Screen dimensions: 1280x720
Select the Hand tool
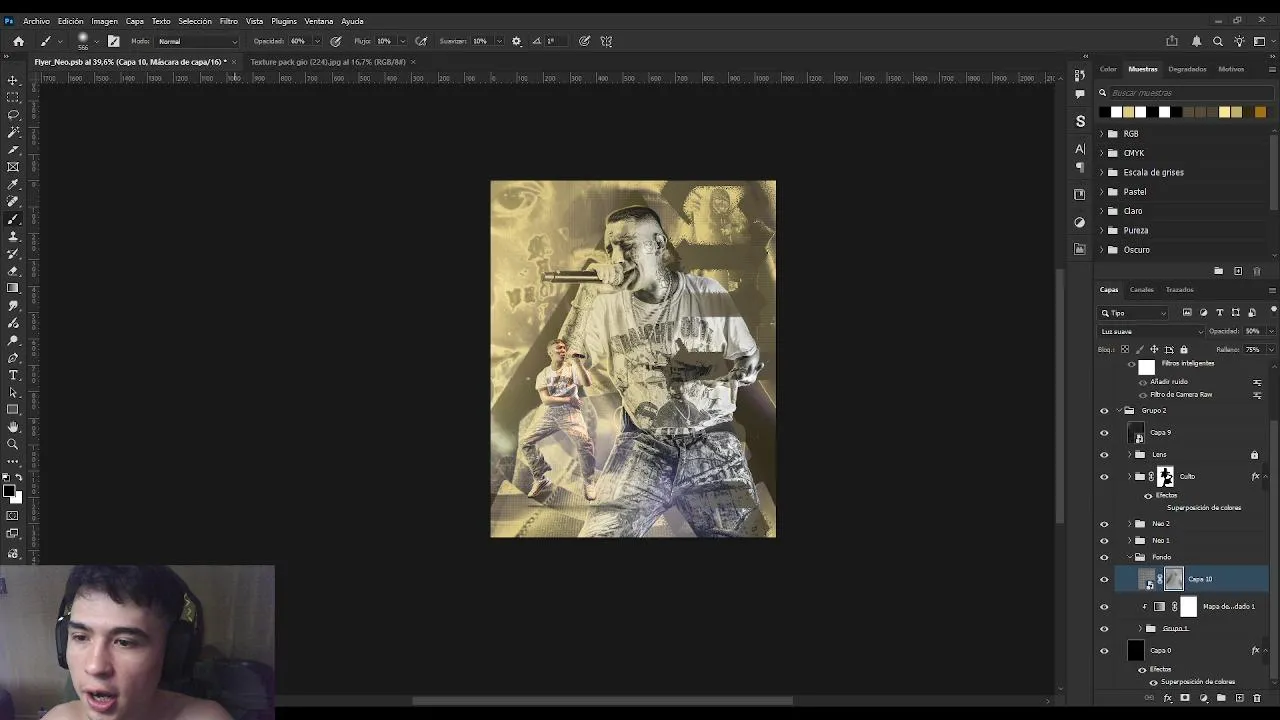(13, 427)
